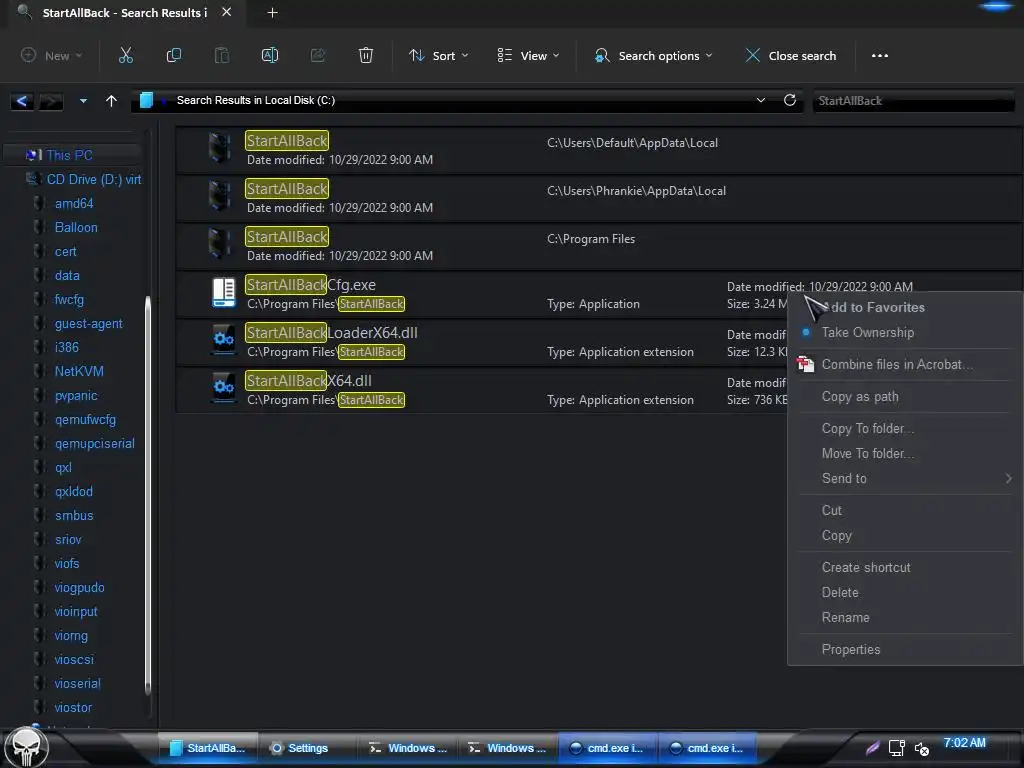This screenshot has height=768, width=1024.
Task: Refresh the search results
Action: click(790, 100)
